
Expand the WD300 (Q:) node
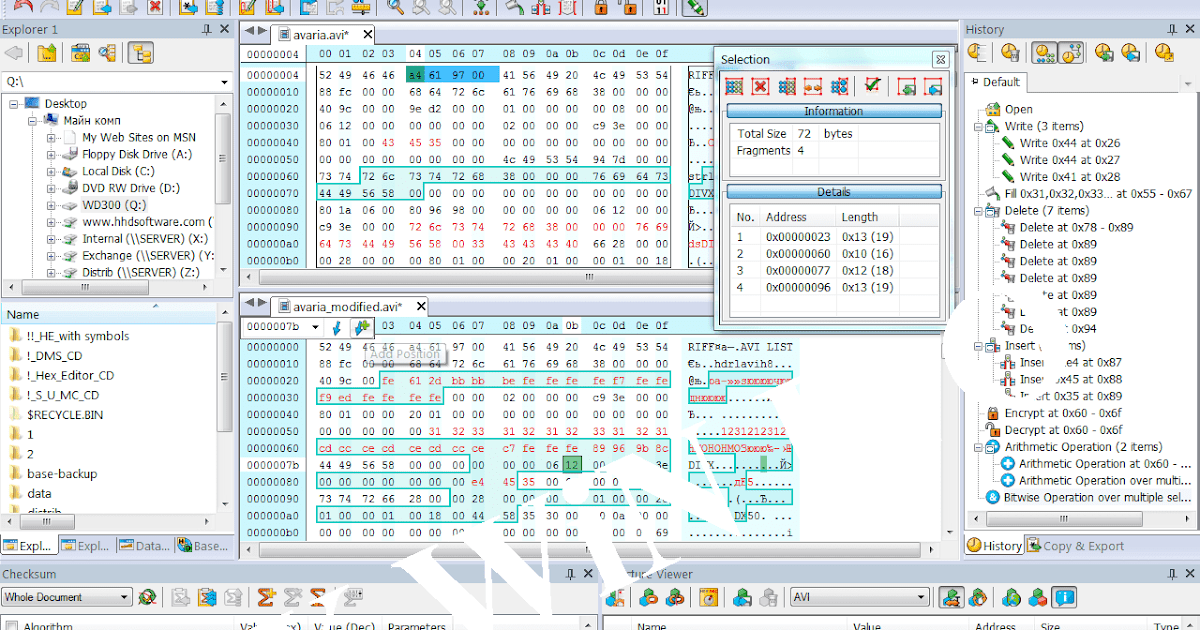pyautogui.click(x=51, y=205)
